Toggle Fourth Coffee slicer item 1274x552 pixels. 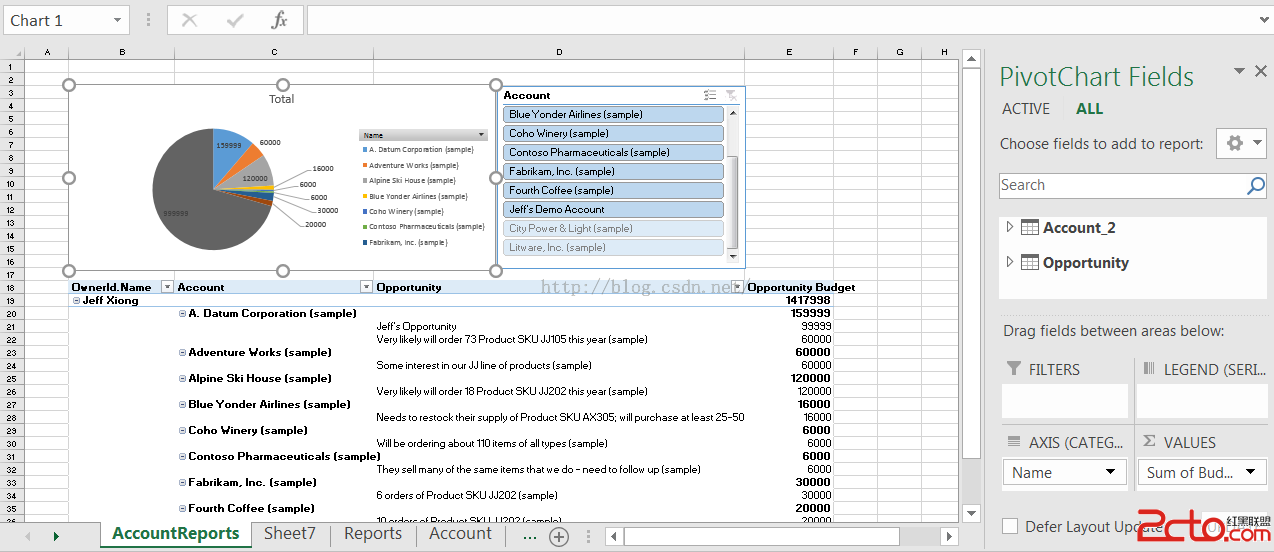pyautogui.click(x=613, y=190)
